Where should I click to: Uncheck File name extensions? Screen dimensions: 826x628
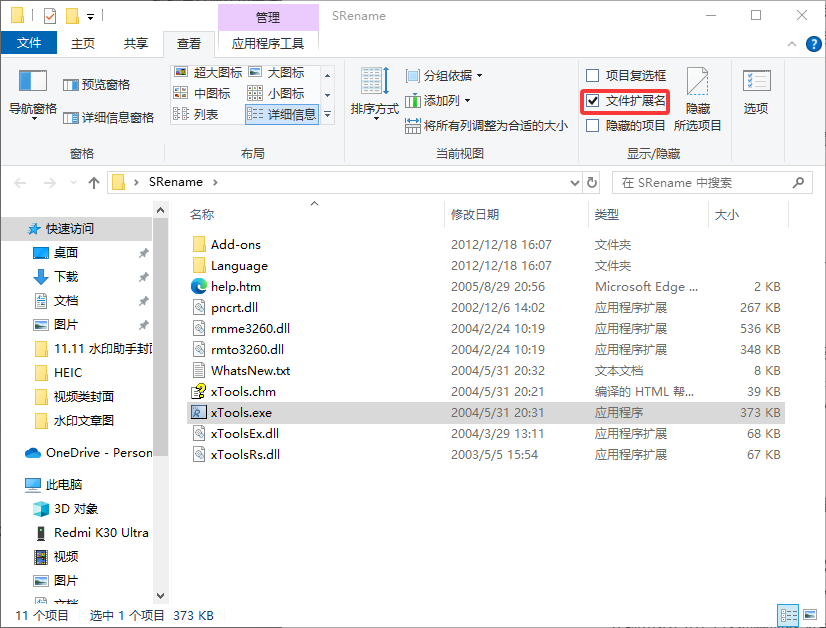point(592,100)
